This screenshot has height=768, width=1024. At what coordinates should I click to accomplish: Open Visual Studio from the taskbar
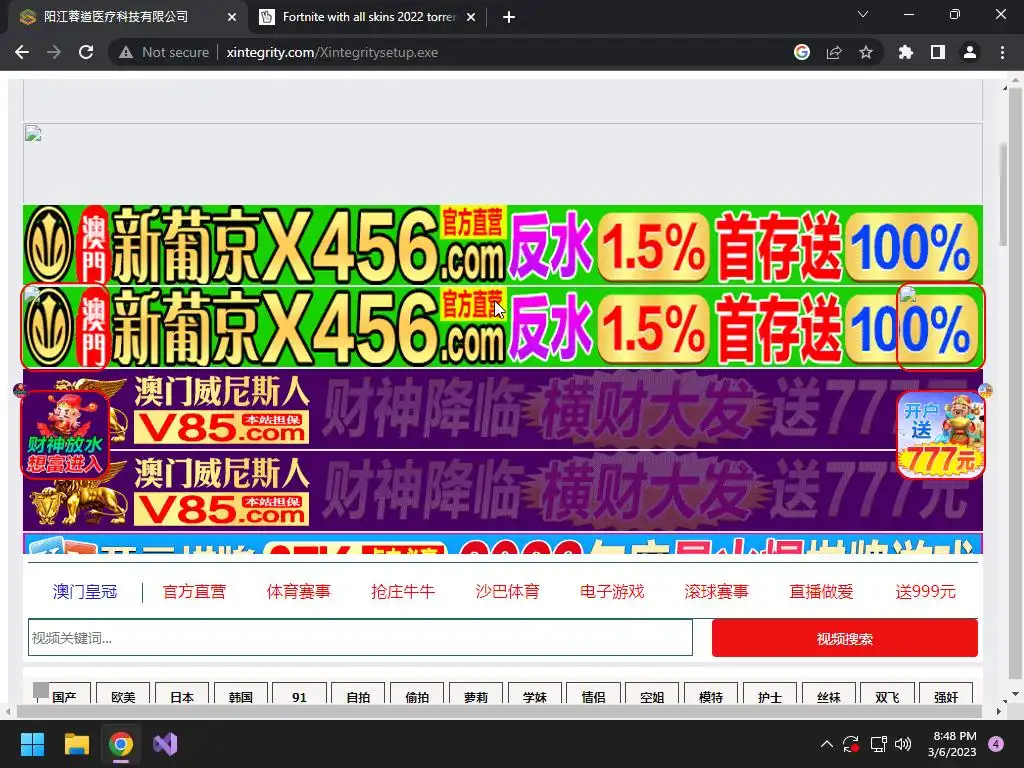165,744
